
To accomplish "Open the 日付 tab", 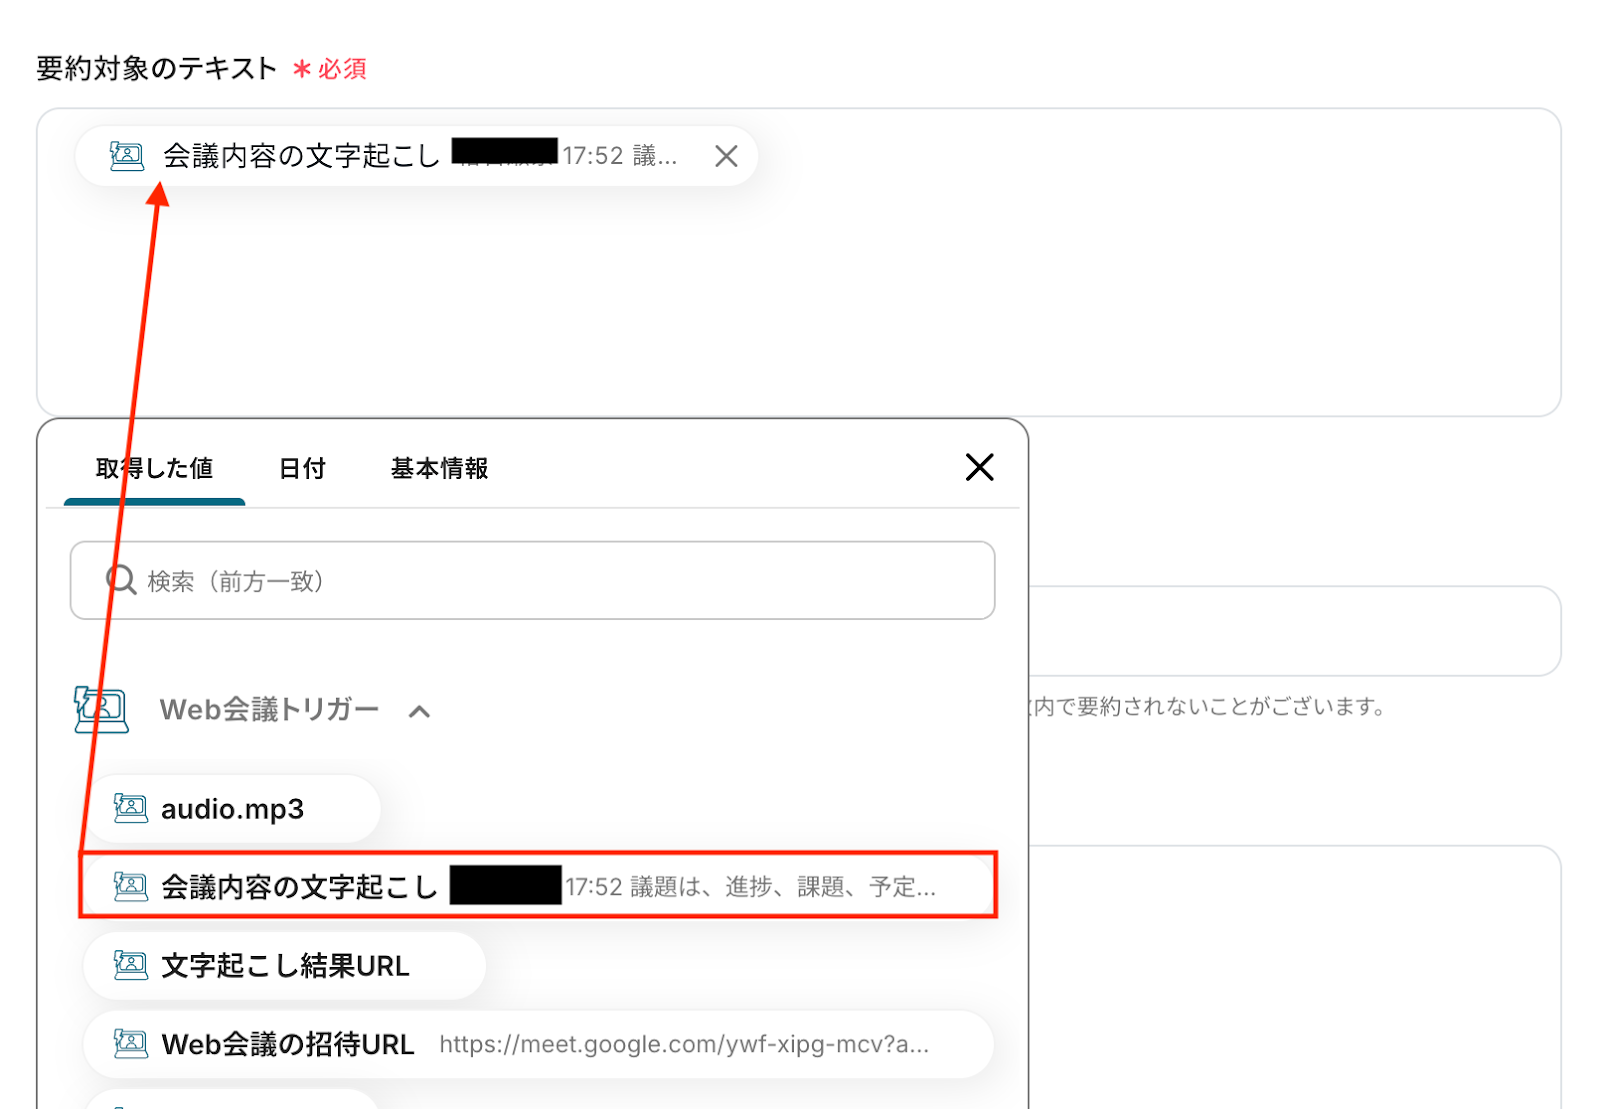I will pyautogui.click(x=302, y=468).
